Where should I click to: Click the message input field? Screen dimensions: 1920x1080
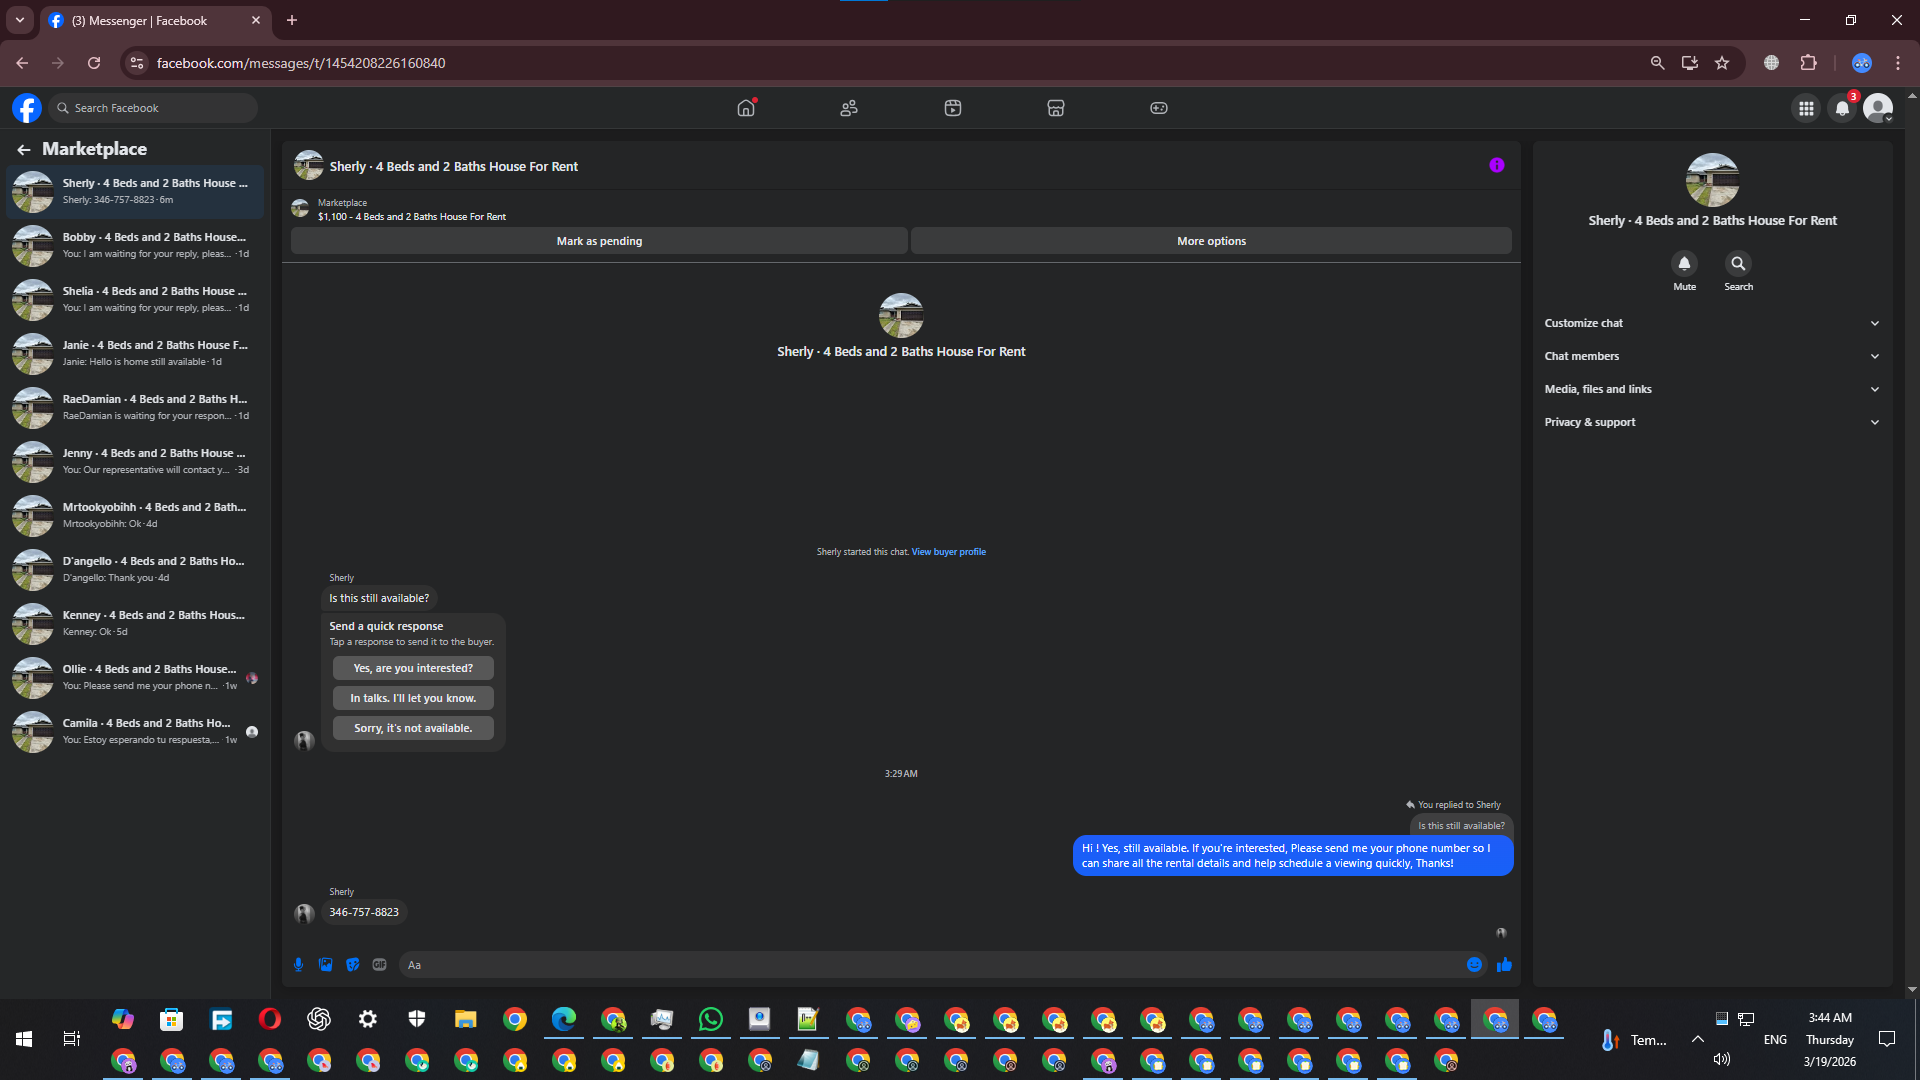tap(930, 965)
